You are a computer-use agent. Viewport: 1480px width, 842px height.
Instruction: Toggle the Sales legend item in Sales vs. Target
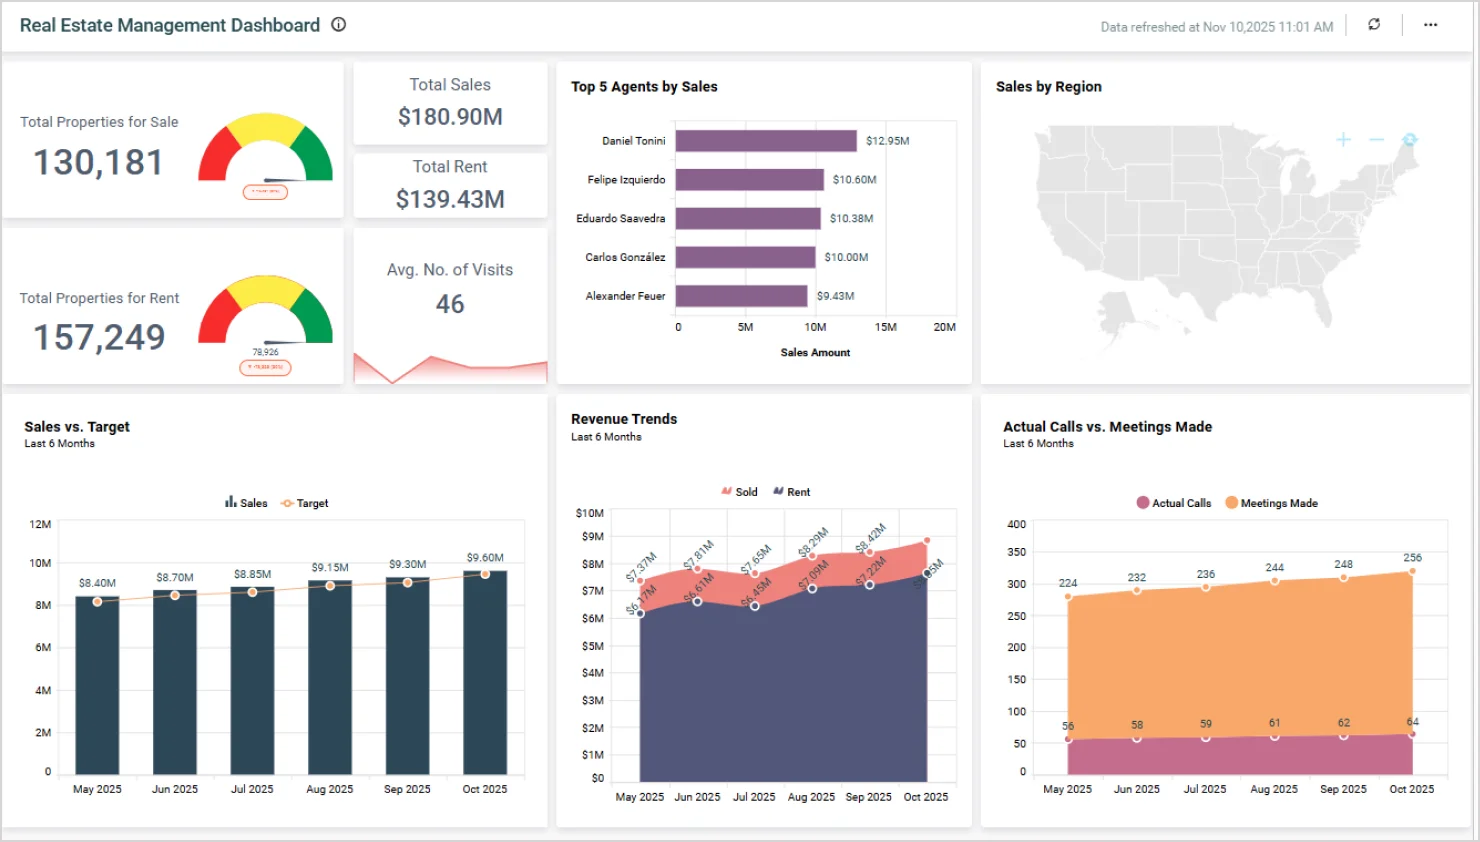[246, 503]
